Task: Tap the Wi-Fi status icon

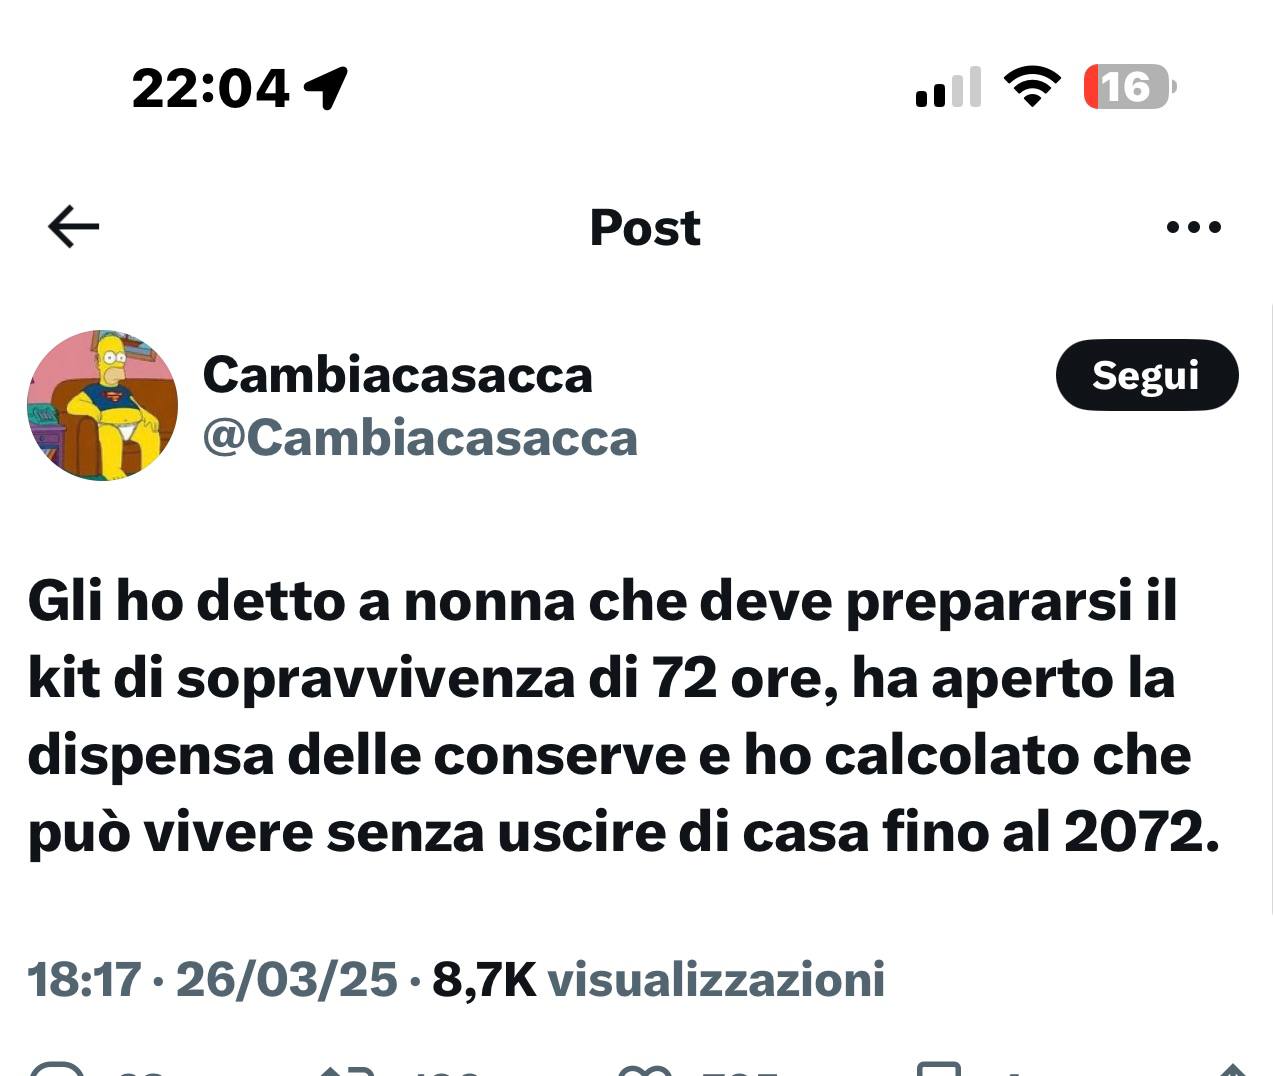Action: [1032, 87]
